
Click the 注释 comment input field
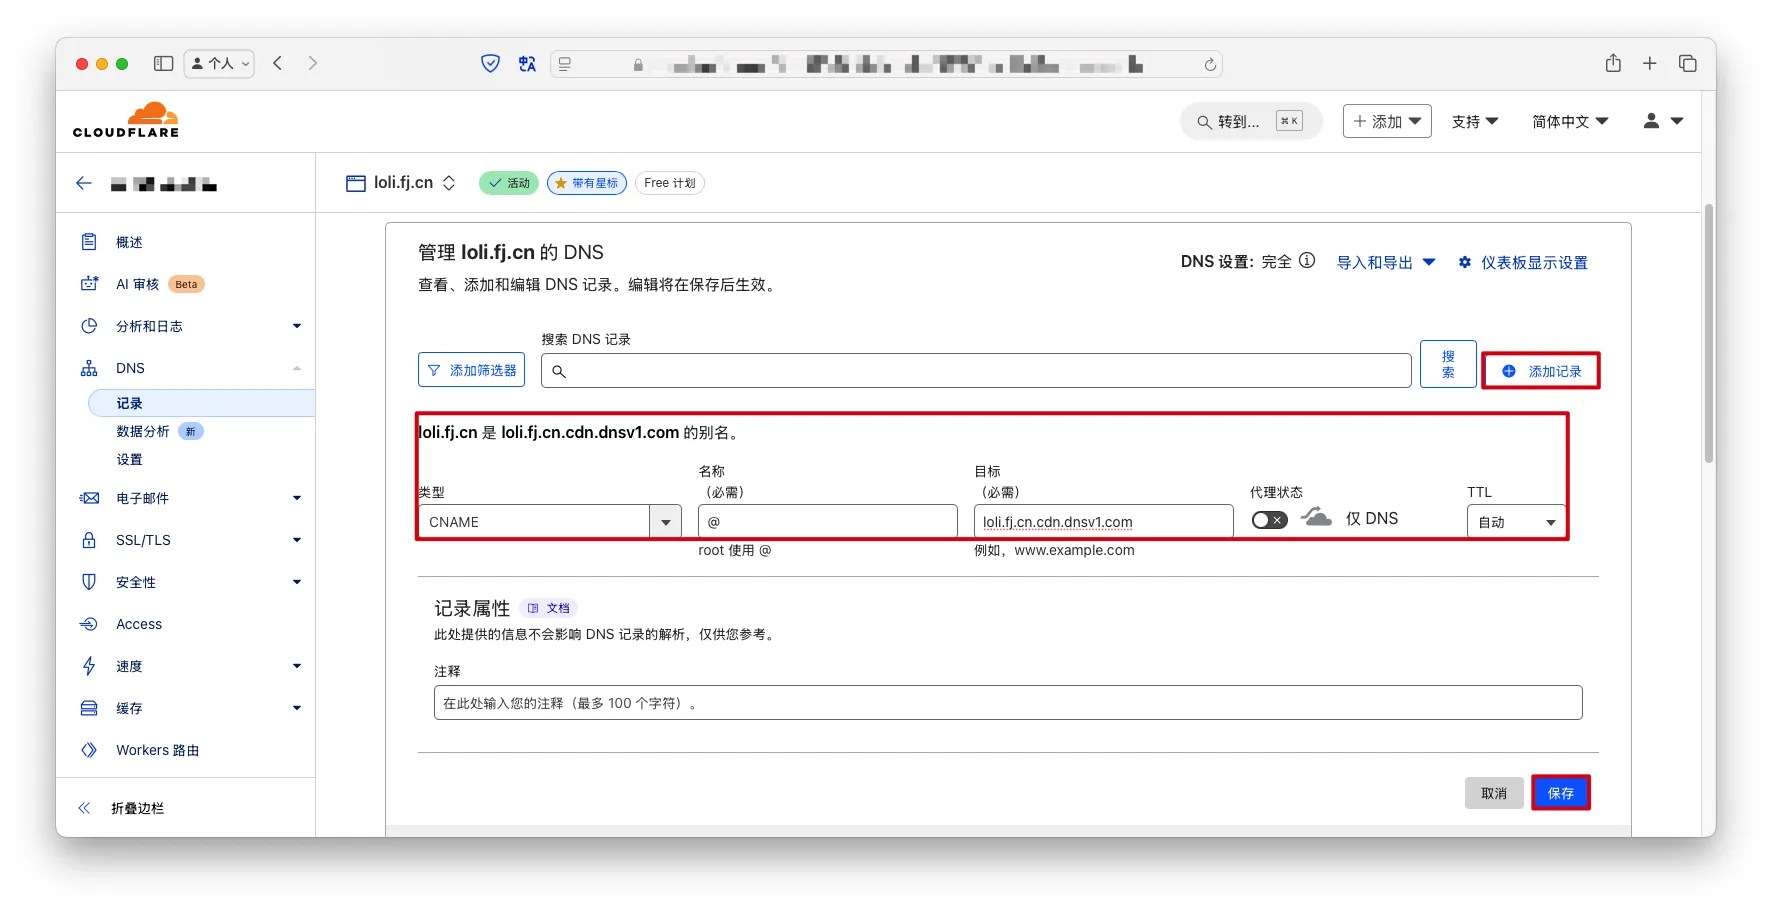tap(1007, 703)
